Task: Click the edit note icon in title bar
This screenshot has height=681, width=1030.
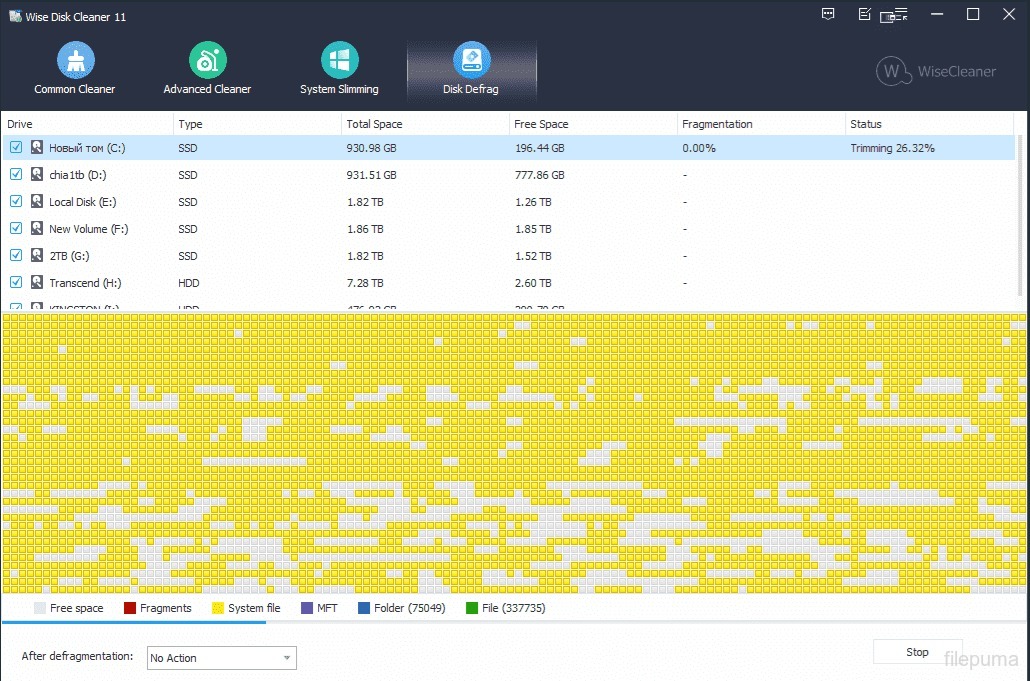Action: pyautogui.click(x=865, y=15)
